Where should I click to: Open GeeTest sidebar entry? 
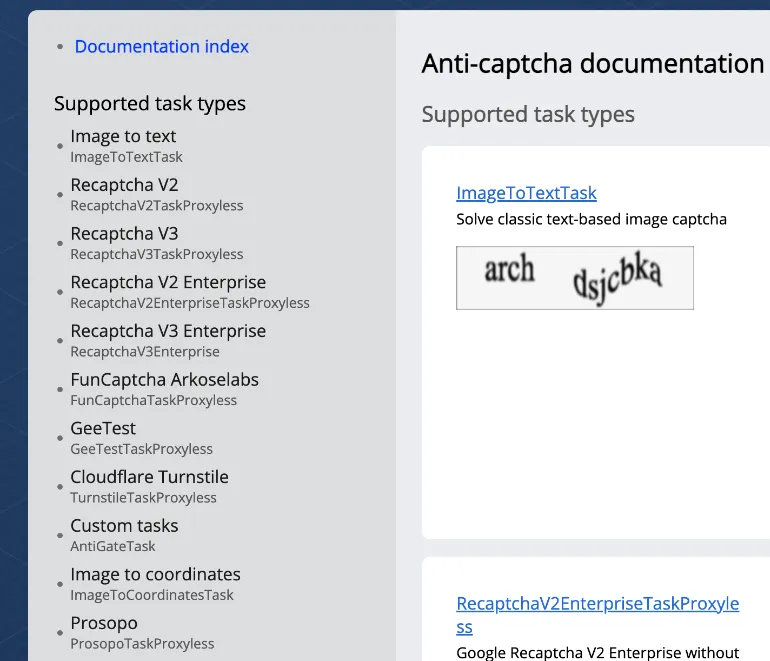(103, 428)
